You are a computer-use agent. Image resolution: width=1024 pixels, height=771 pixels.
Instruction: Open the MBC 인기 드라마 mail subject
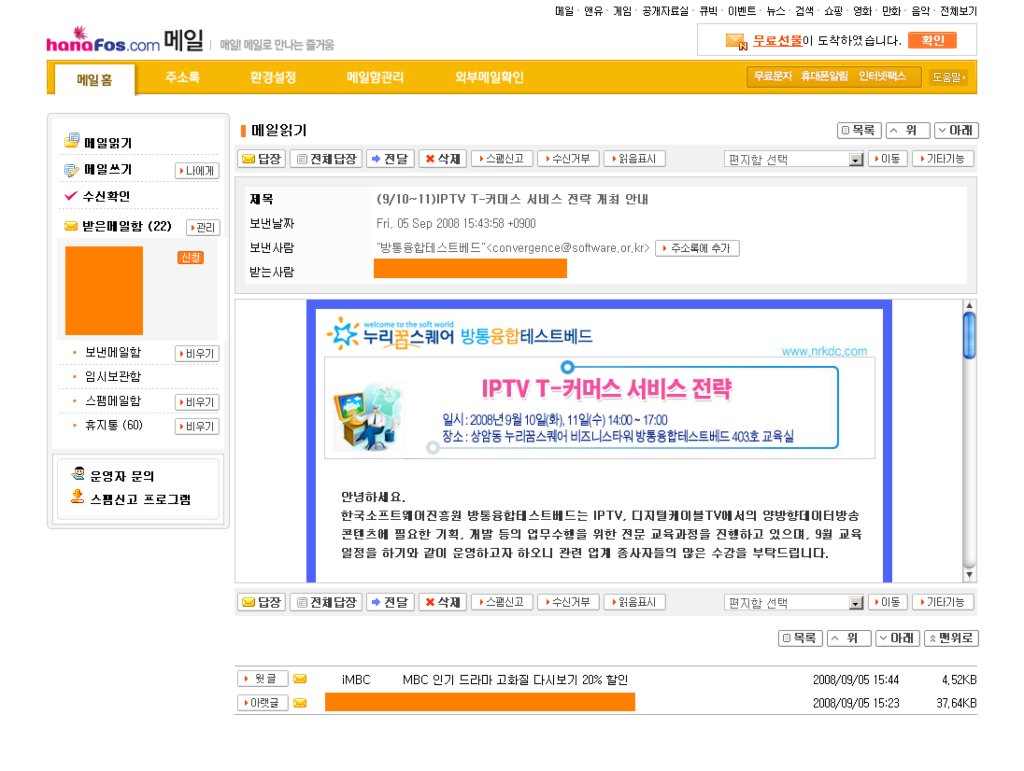point(515,680)
